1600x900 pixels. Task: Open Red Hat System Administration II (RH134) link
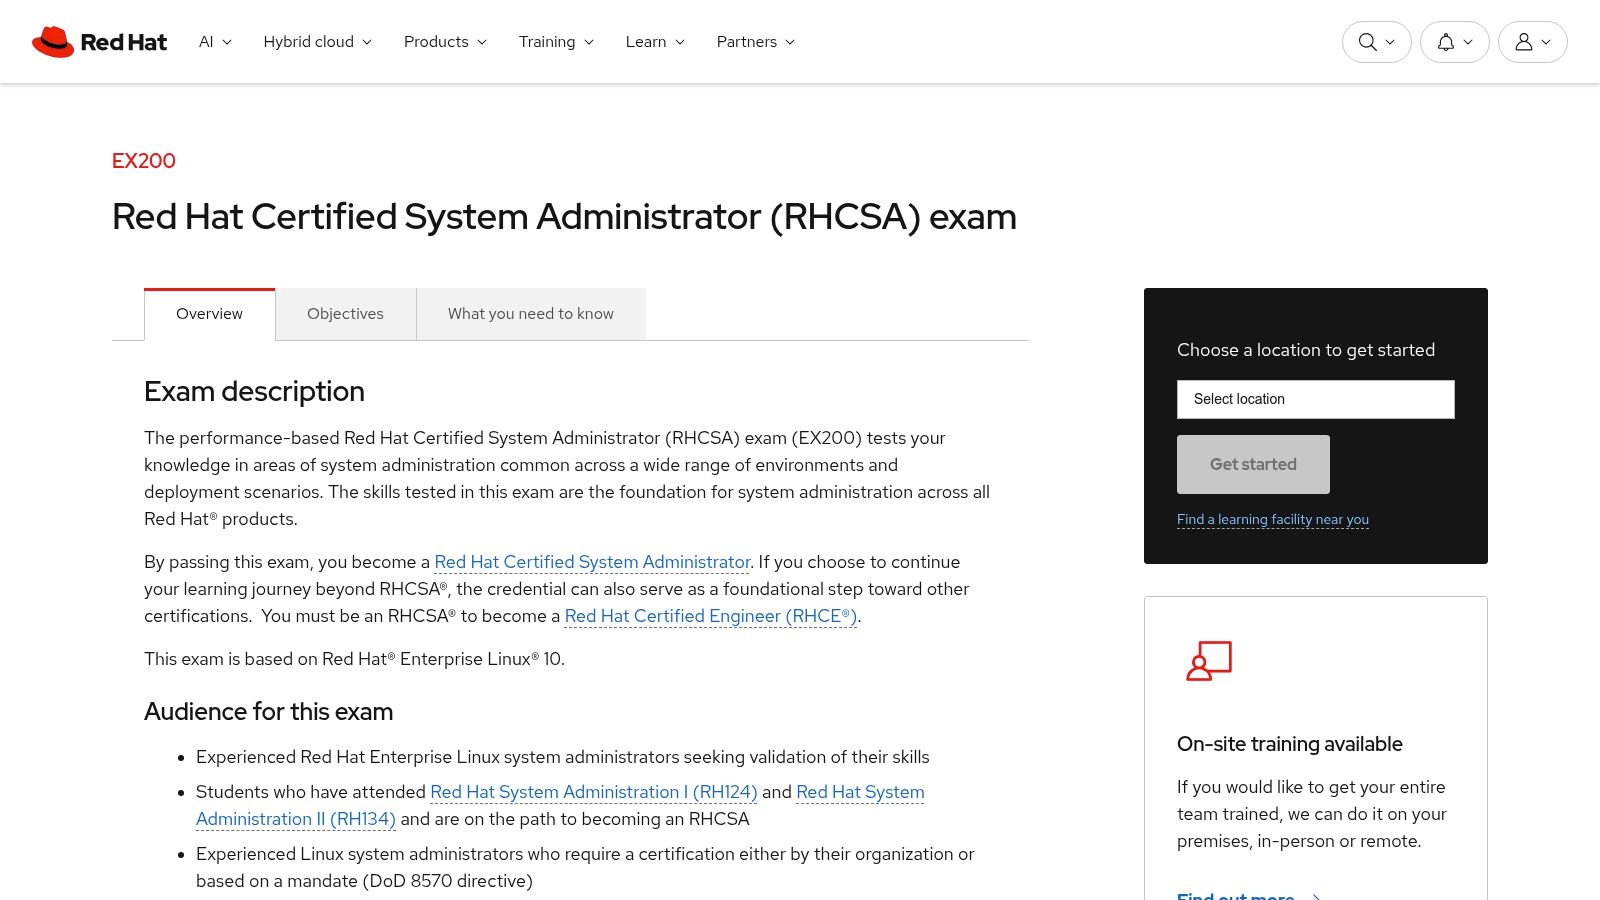click(560, 805)
